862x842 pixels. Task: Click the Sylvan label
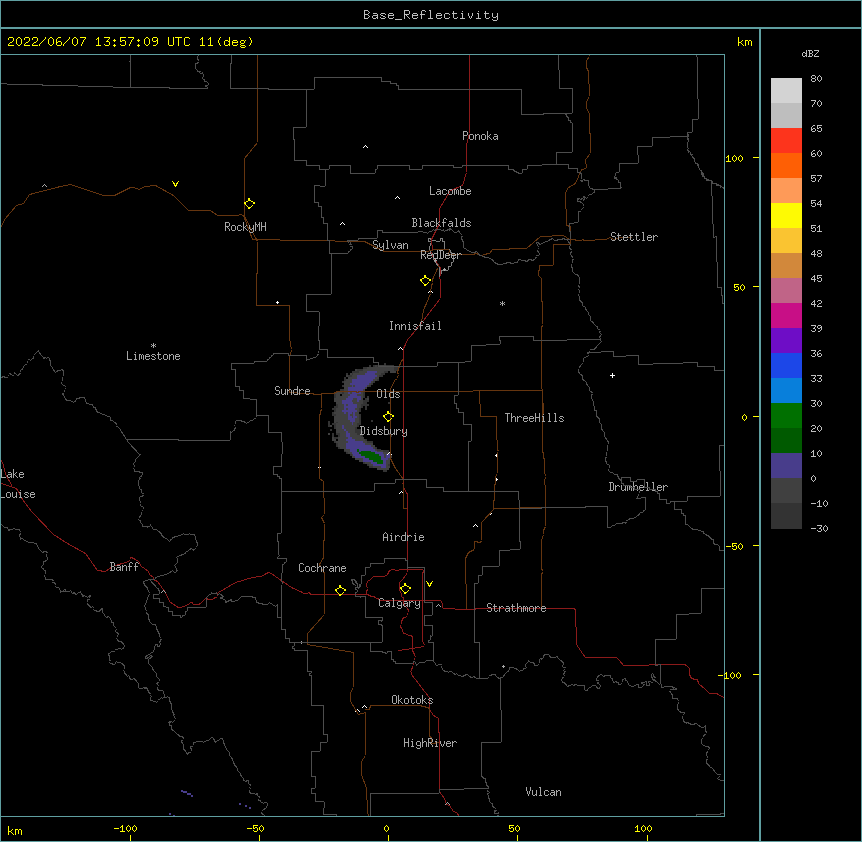click(x=390, y=245)
